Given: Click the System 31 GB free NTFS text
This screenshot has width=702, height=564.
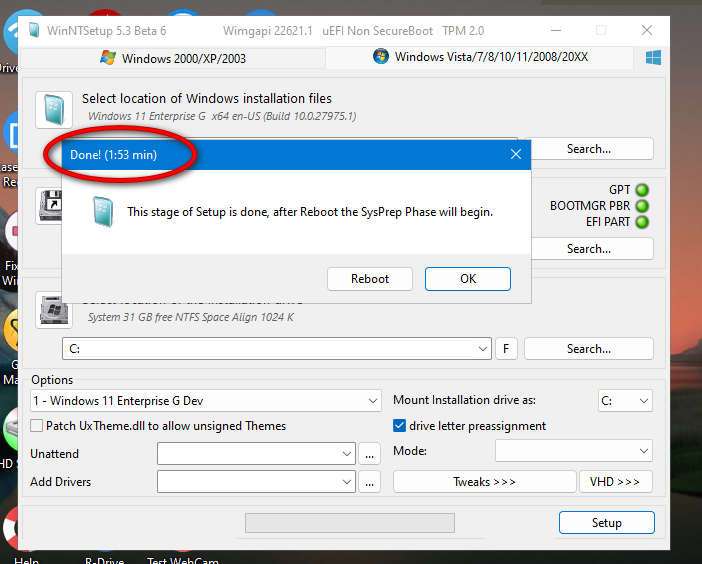Looking at the screenshot, I should pos(191,317).
